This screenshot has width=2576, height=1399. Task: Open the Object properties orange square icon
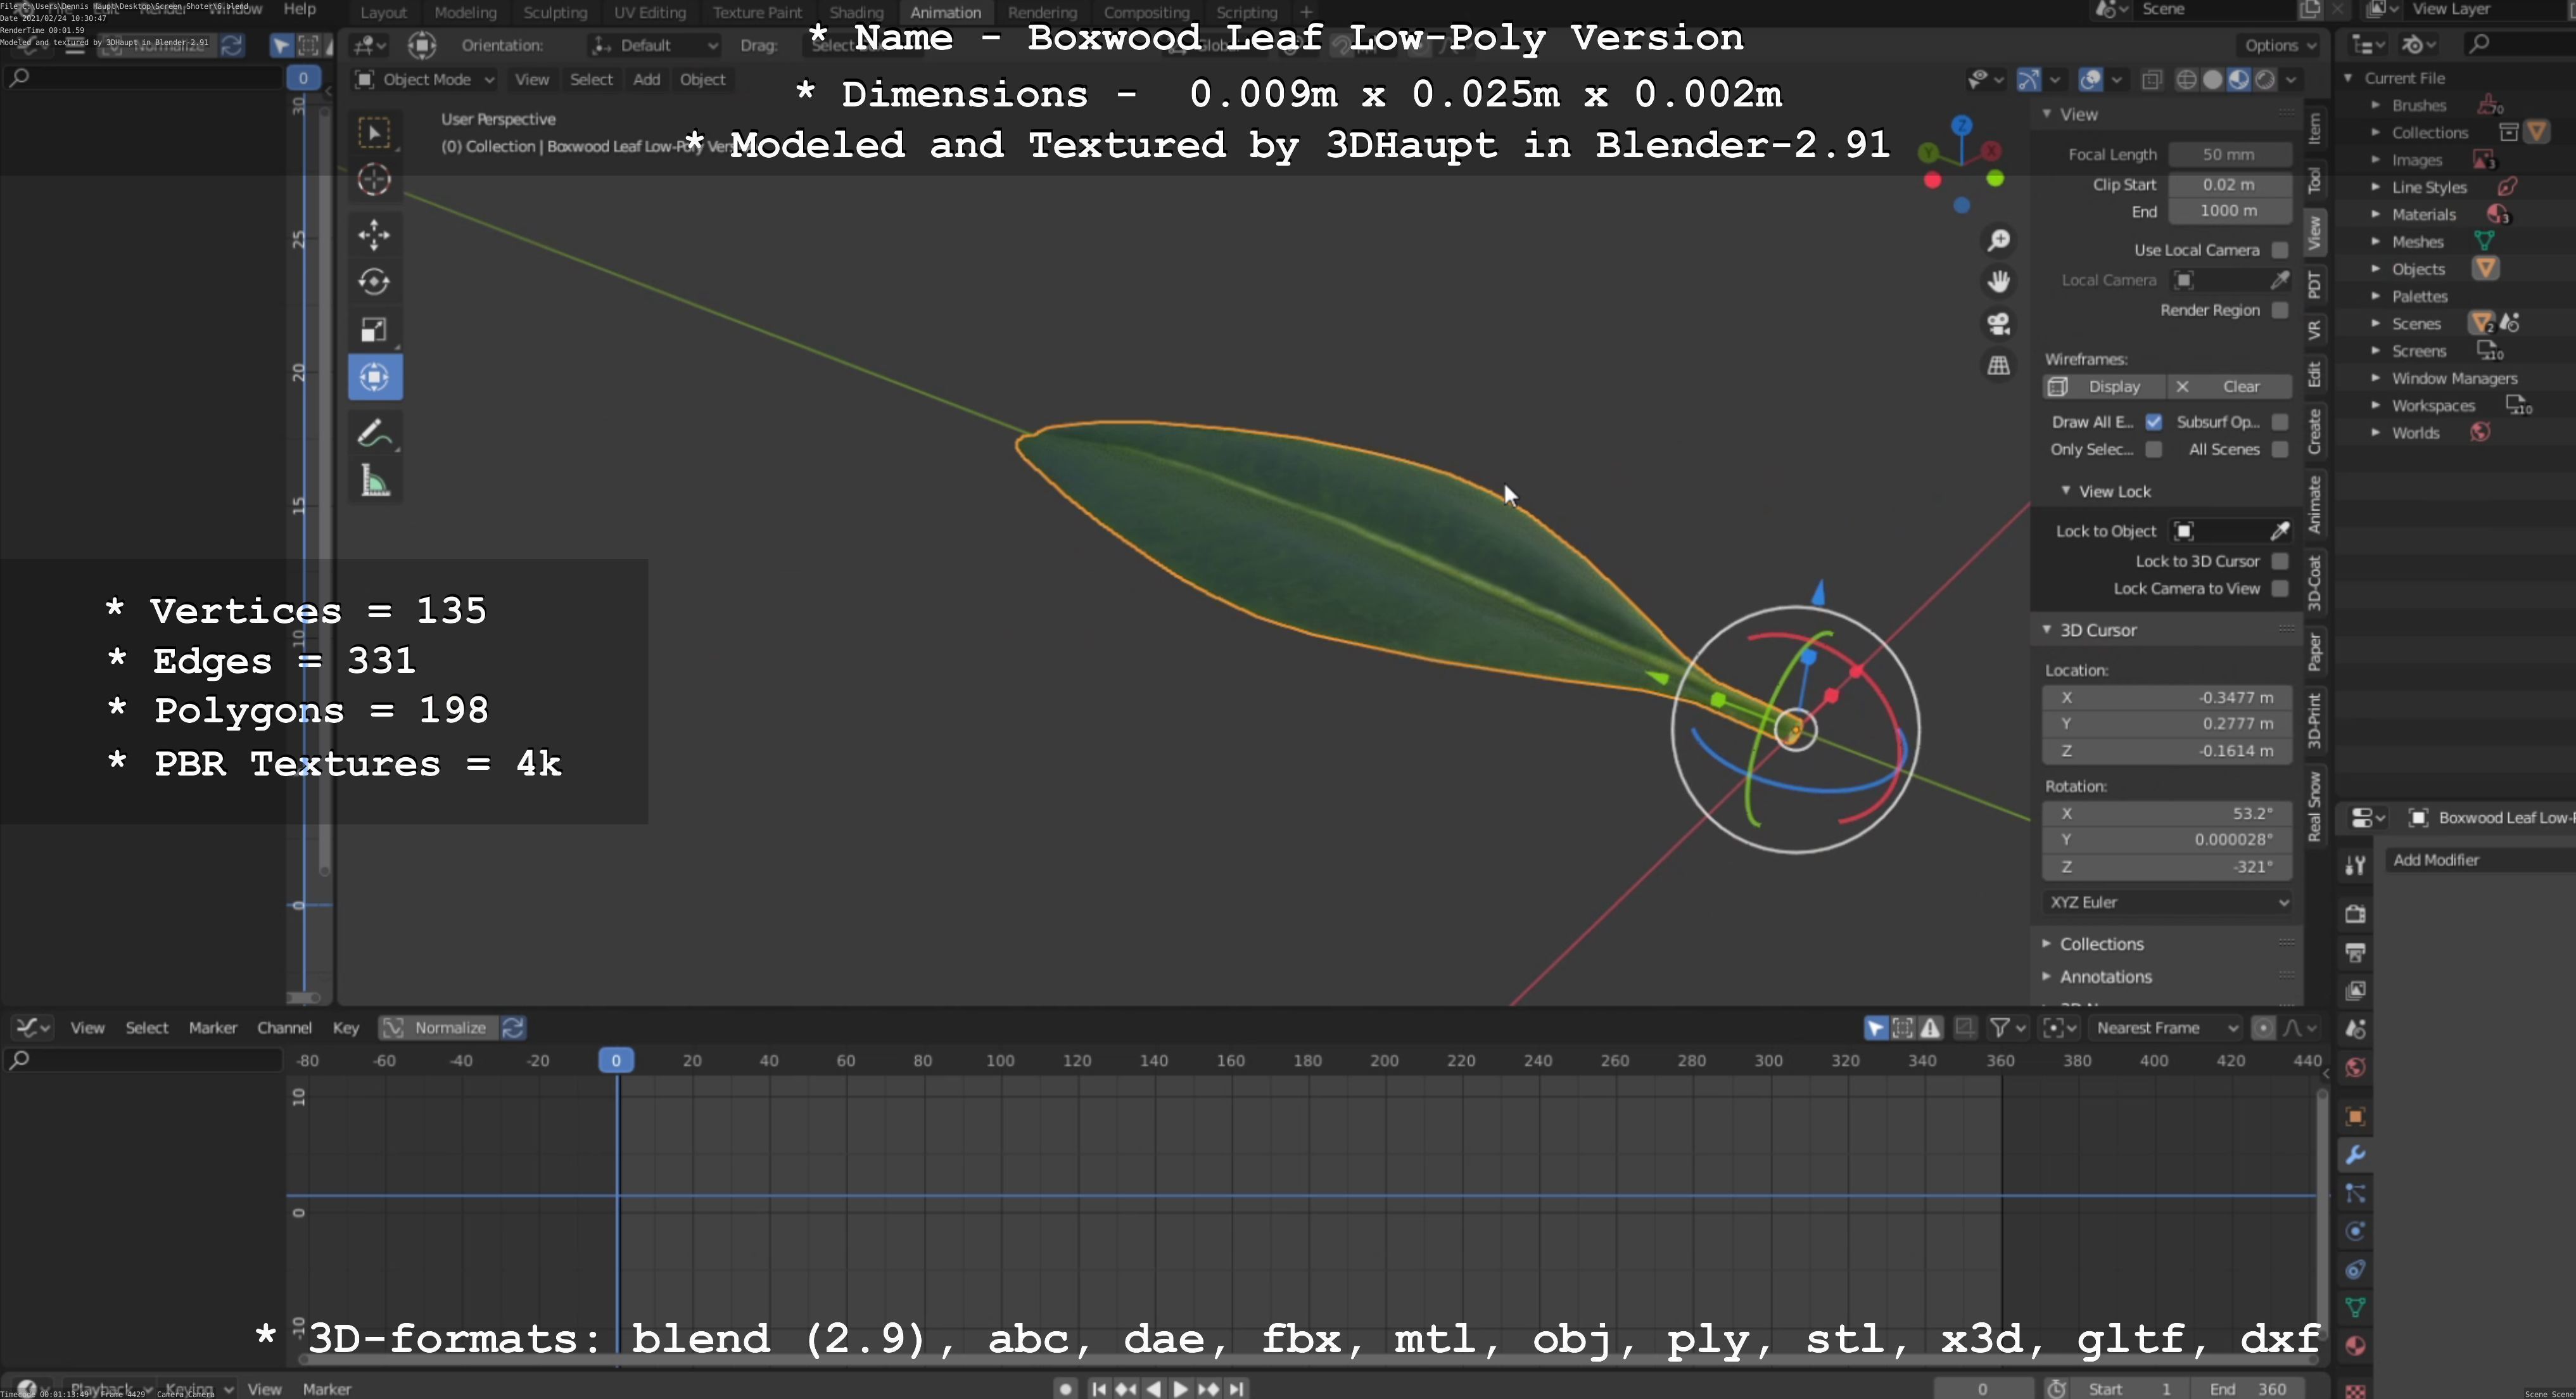(x=2355, y=1116)
